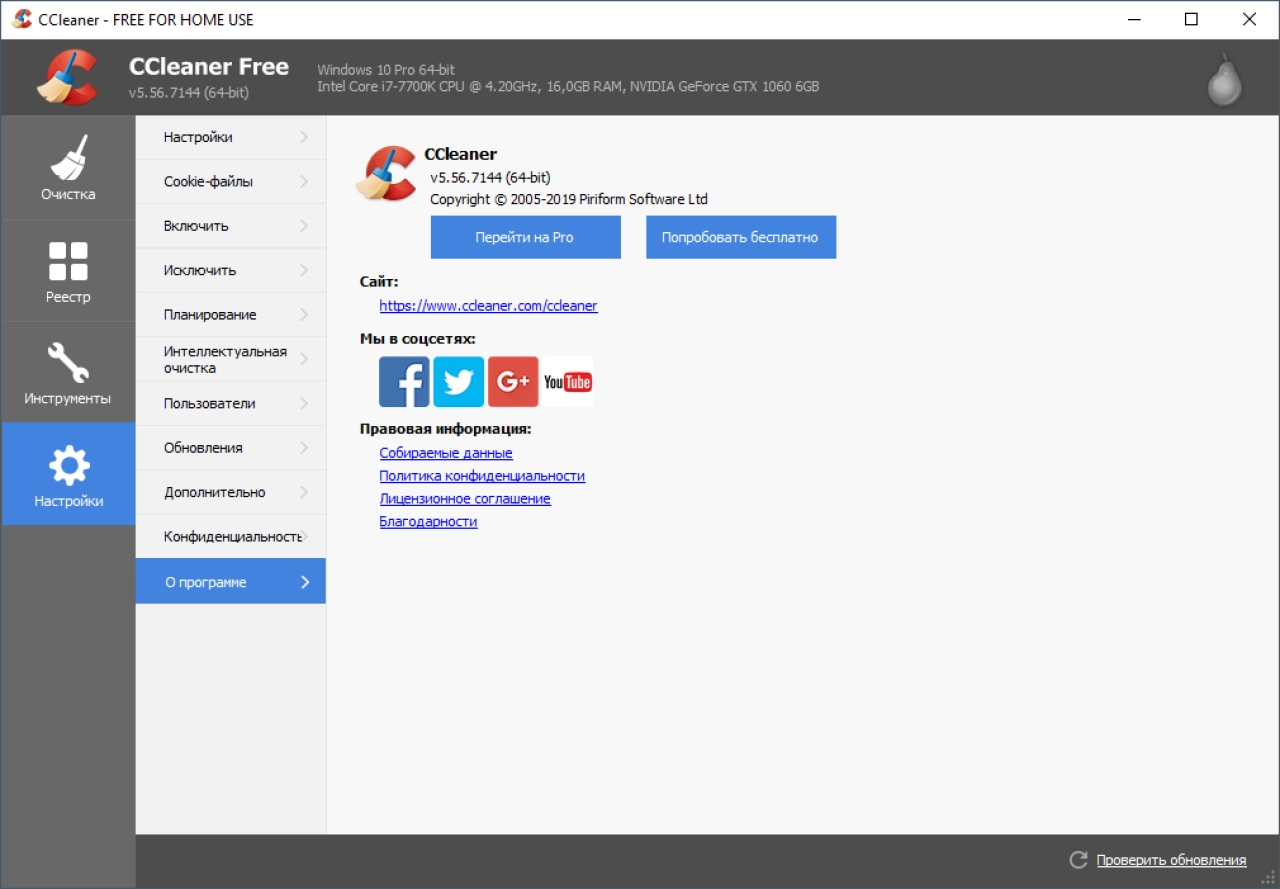Open CCleaner Google+ page icon
The width and height of the screenshot is (1280, 889).
513,382
